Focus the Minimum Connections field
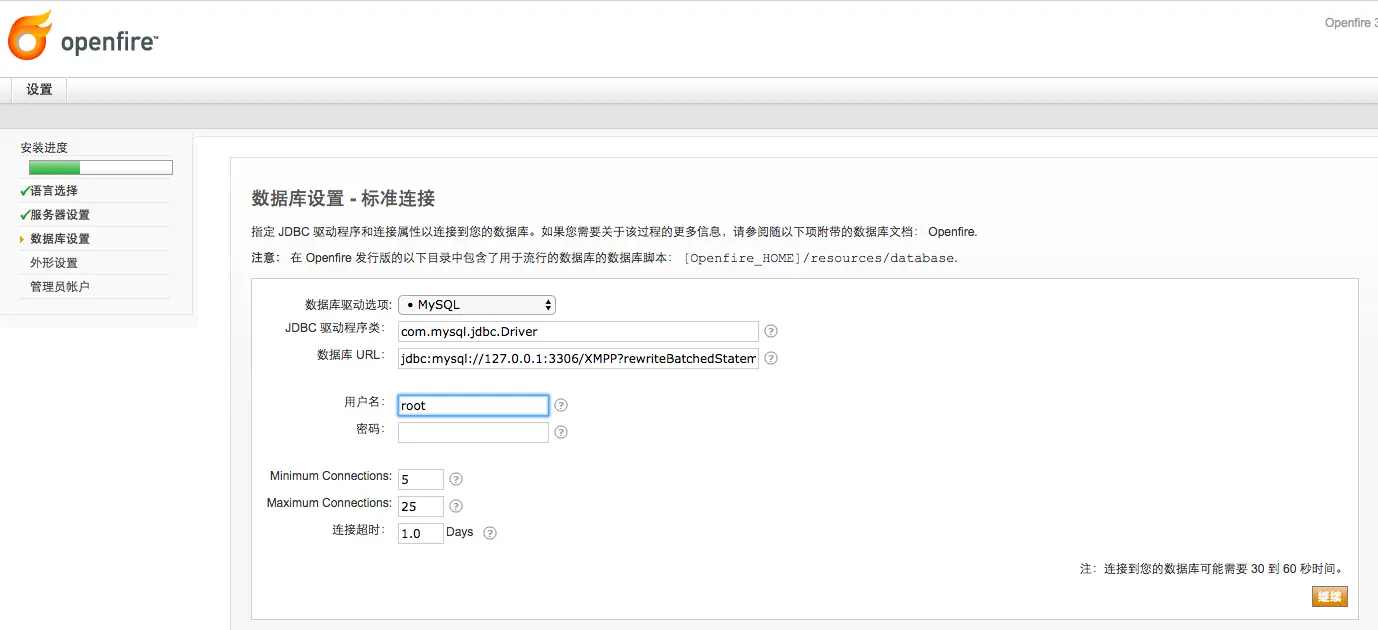This screenshot has width=1378, height=630. click(420, 479)
